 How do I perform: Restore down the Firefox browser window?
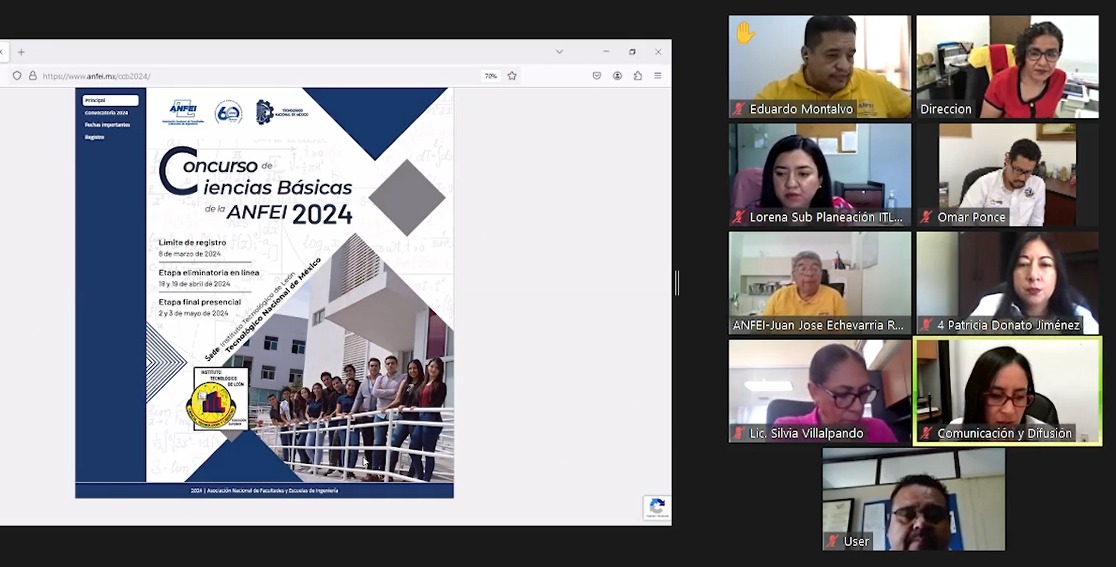click(x=632, y=52)
